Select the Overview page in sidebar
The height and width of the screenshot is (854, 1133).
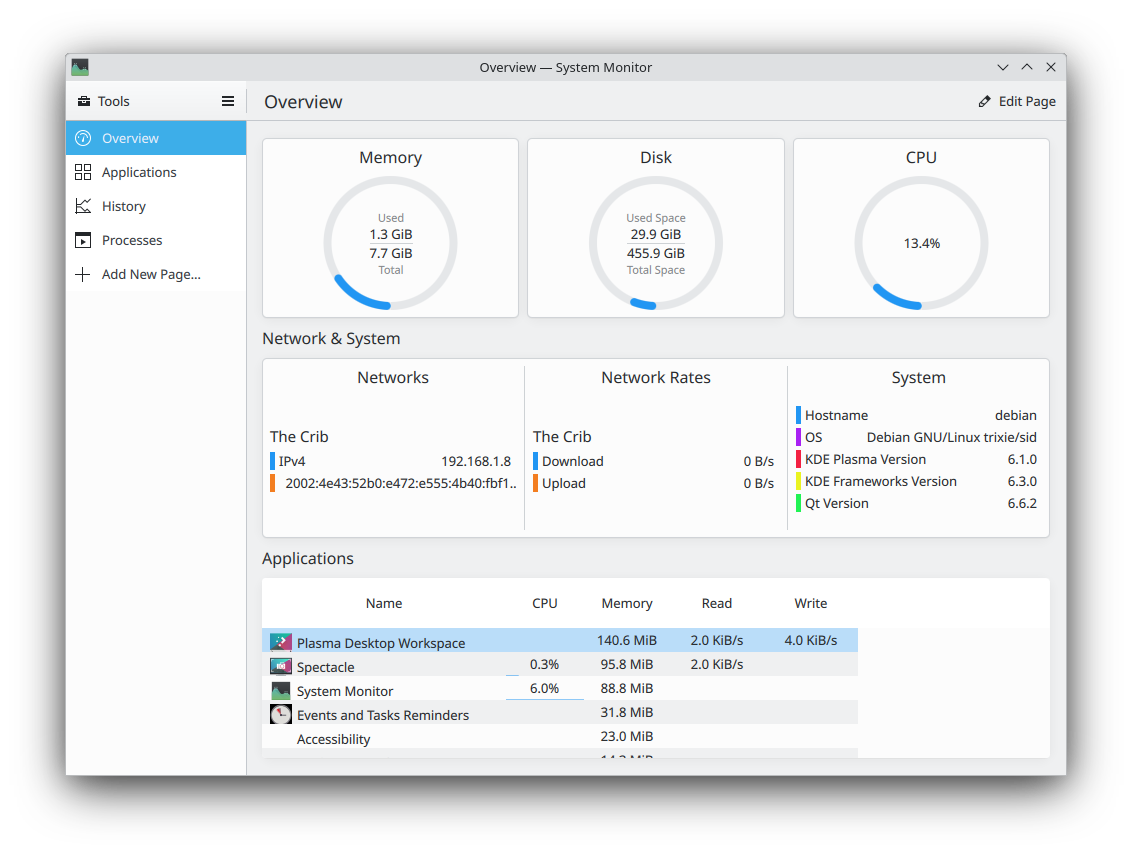point(156,138)
